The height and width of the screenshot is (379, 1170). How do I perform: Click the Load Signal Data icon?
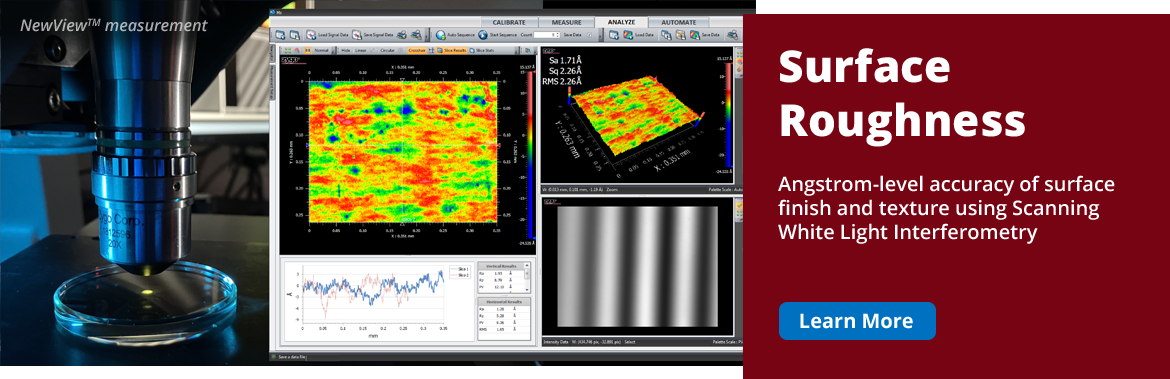[x=310, y=34]
